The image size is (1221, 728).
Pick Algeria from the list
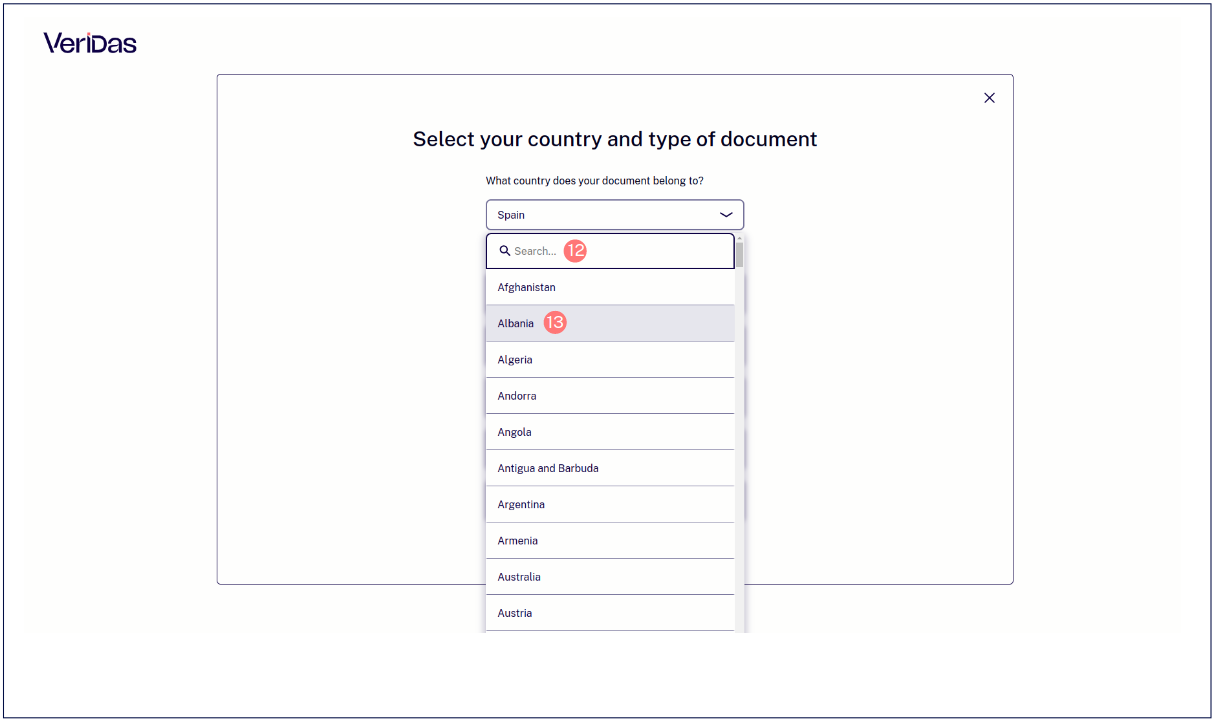610,360
